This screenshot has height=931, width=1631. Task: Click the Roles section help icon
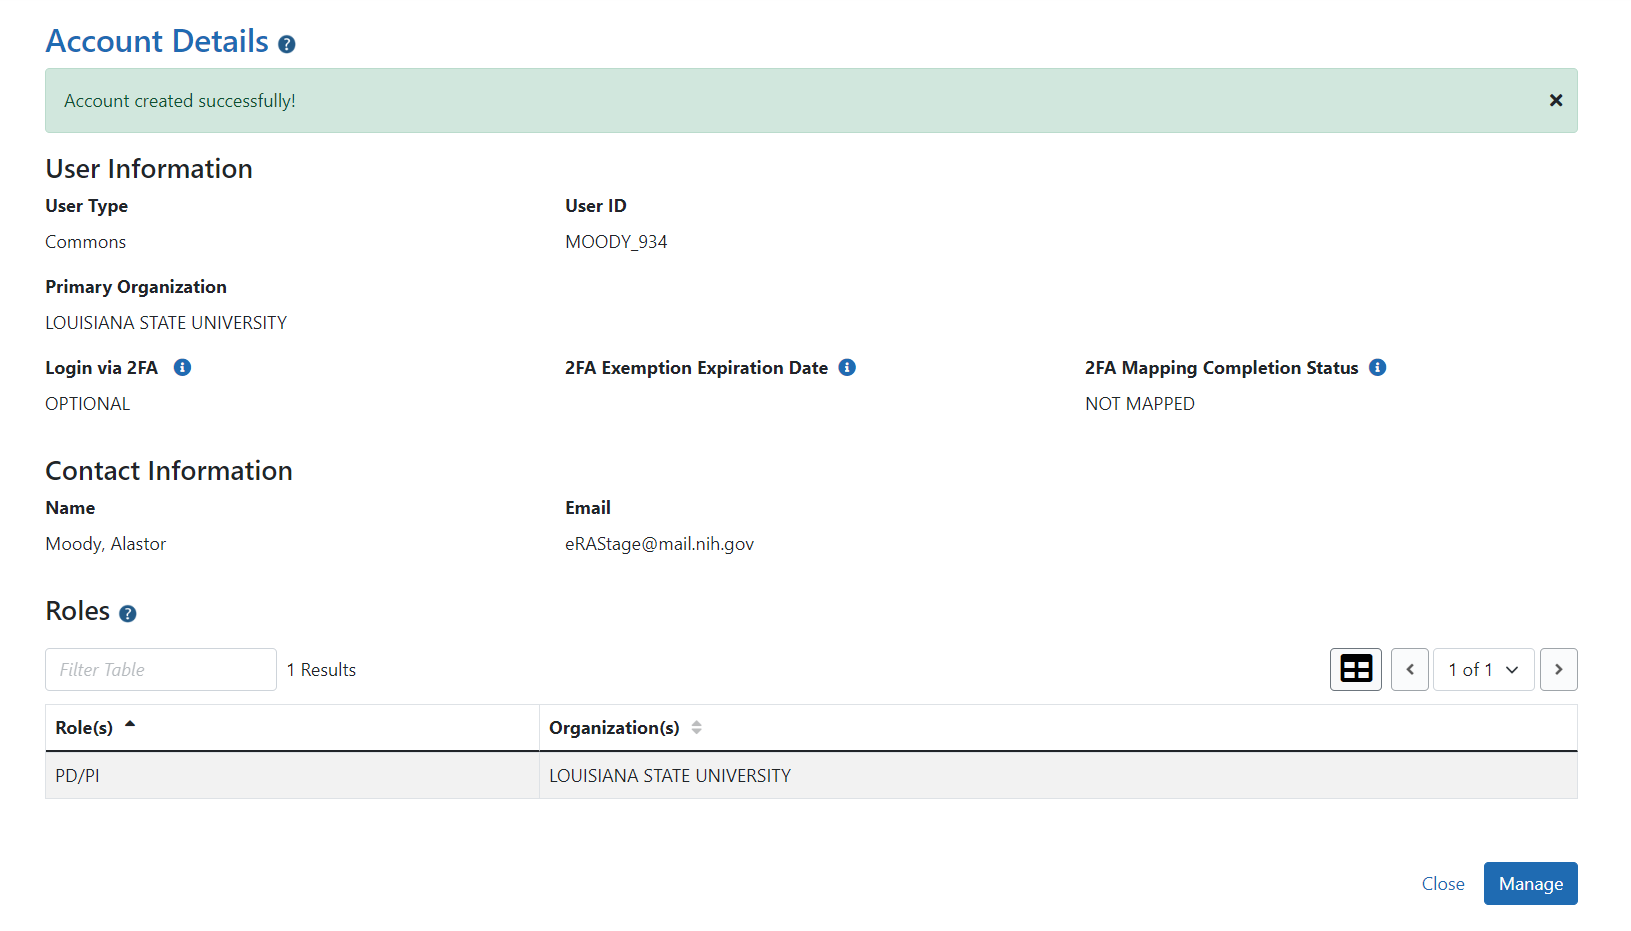128,614
